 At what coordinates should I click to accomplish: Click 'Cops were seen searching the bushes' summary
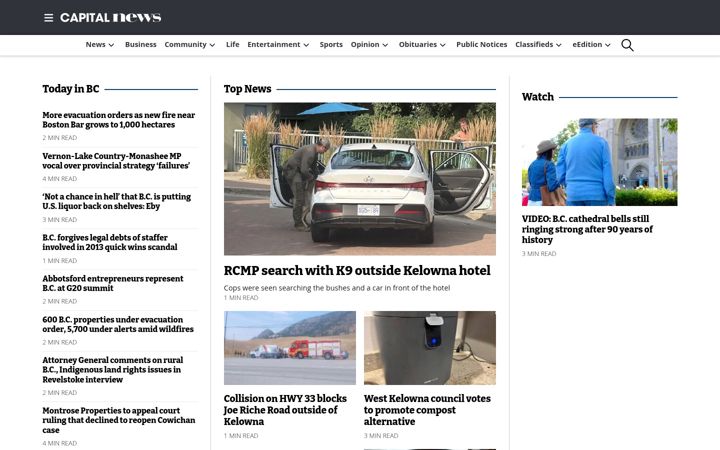[x=337, y=288]
